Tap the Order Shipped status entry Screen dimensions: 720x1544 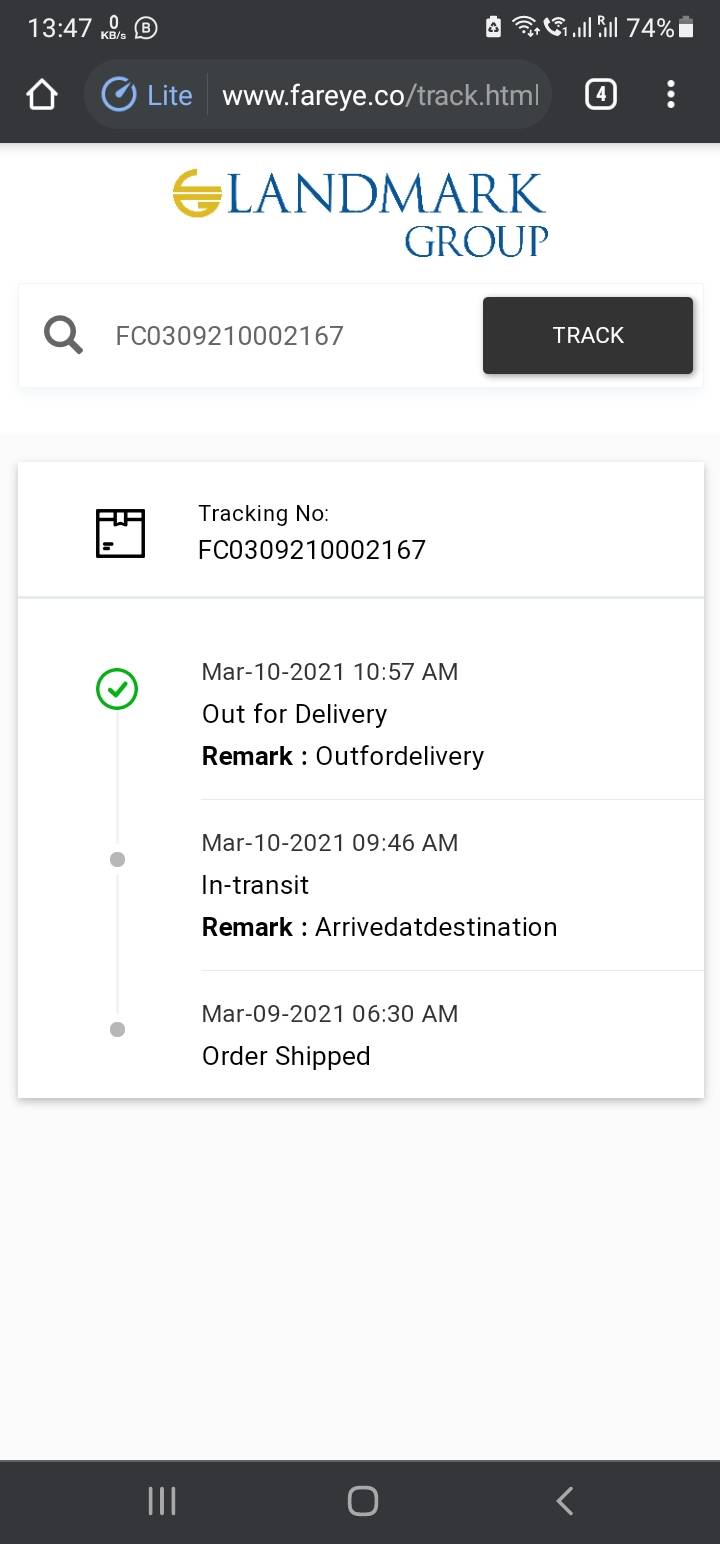(x=286, y=1056)
